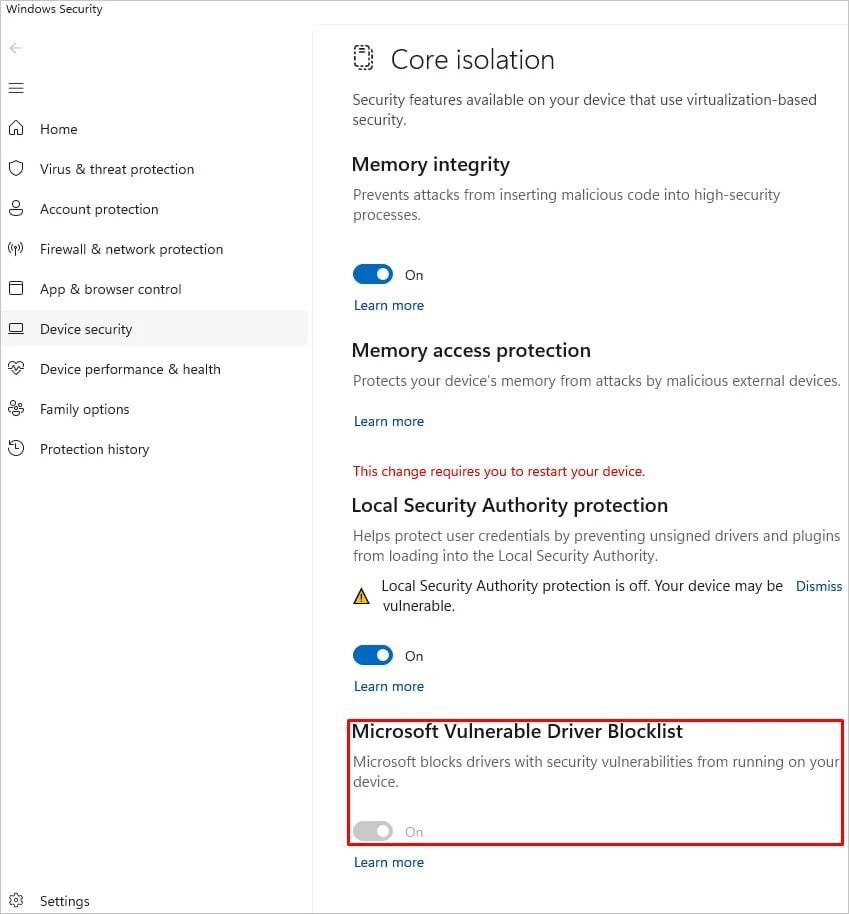
Task: Open Settings at the bottom of sidebar
Action: click(64, 901)
